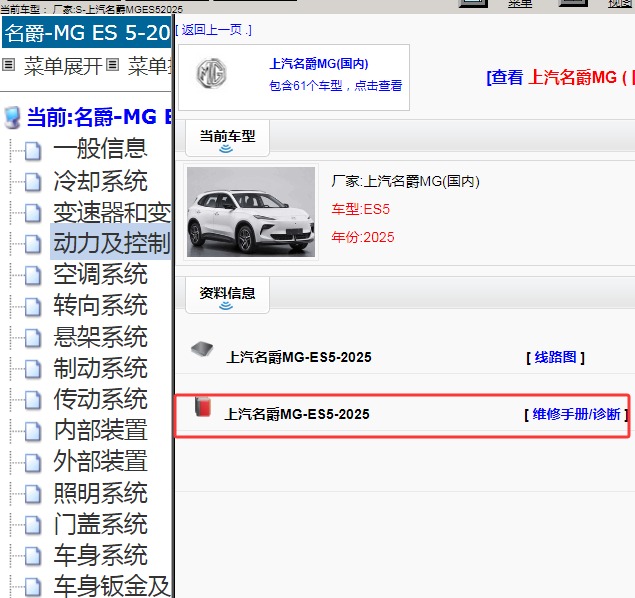The image size is (635, 598).
Task: Click the 名爵-MG ES 5 header title
Action: point(87,32)
